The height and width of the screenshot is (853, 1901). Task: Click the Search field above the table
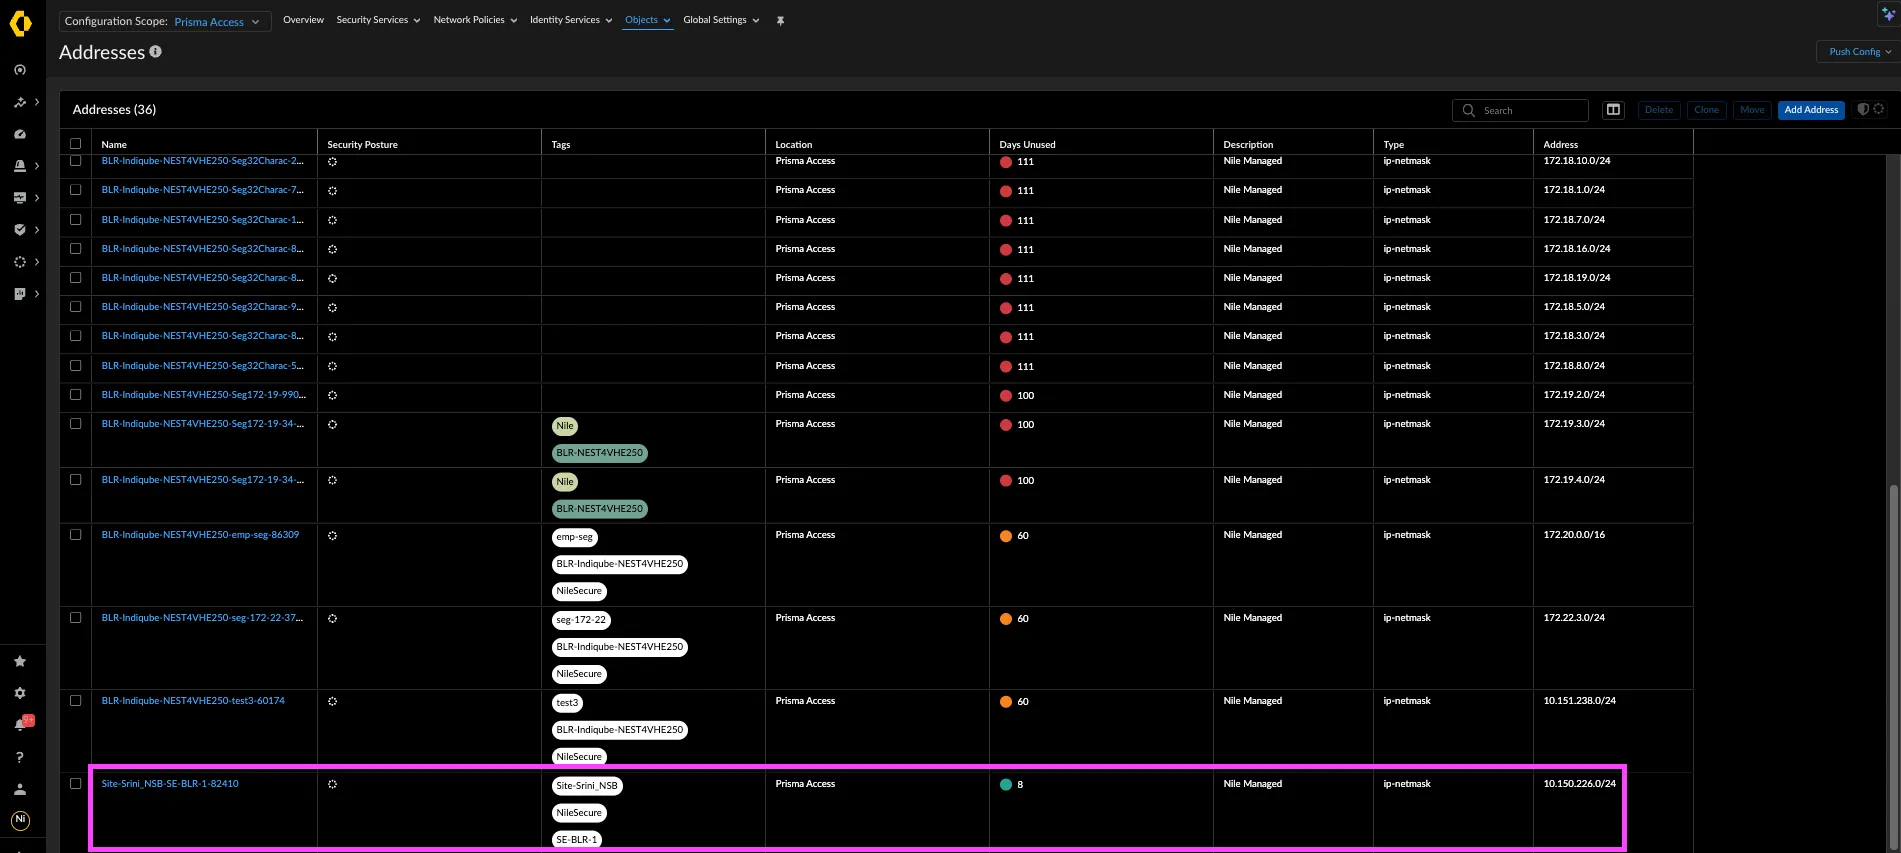tap(1520, 110)
